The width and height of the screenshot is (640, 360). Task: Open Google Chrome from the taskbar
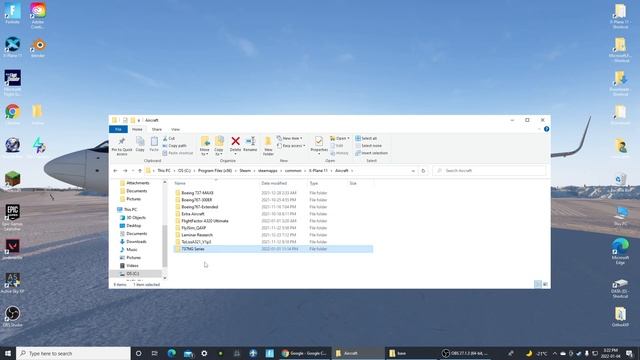[x=304, y=353]
